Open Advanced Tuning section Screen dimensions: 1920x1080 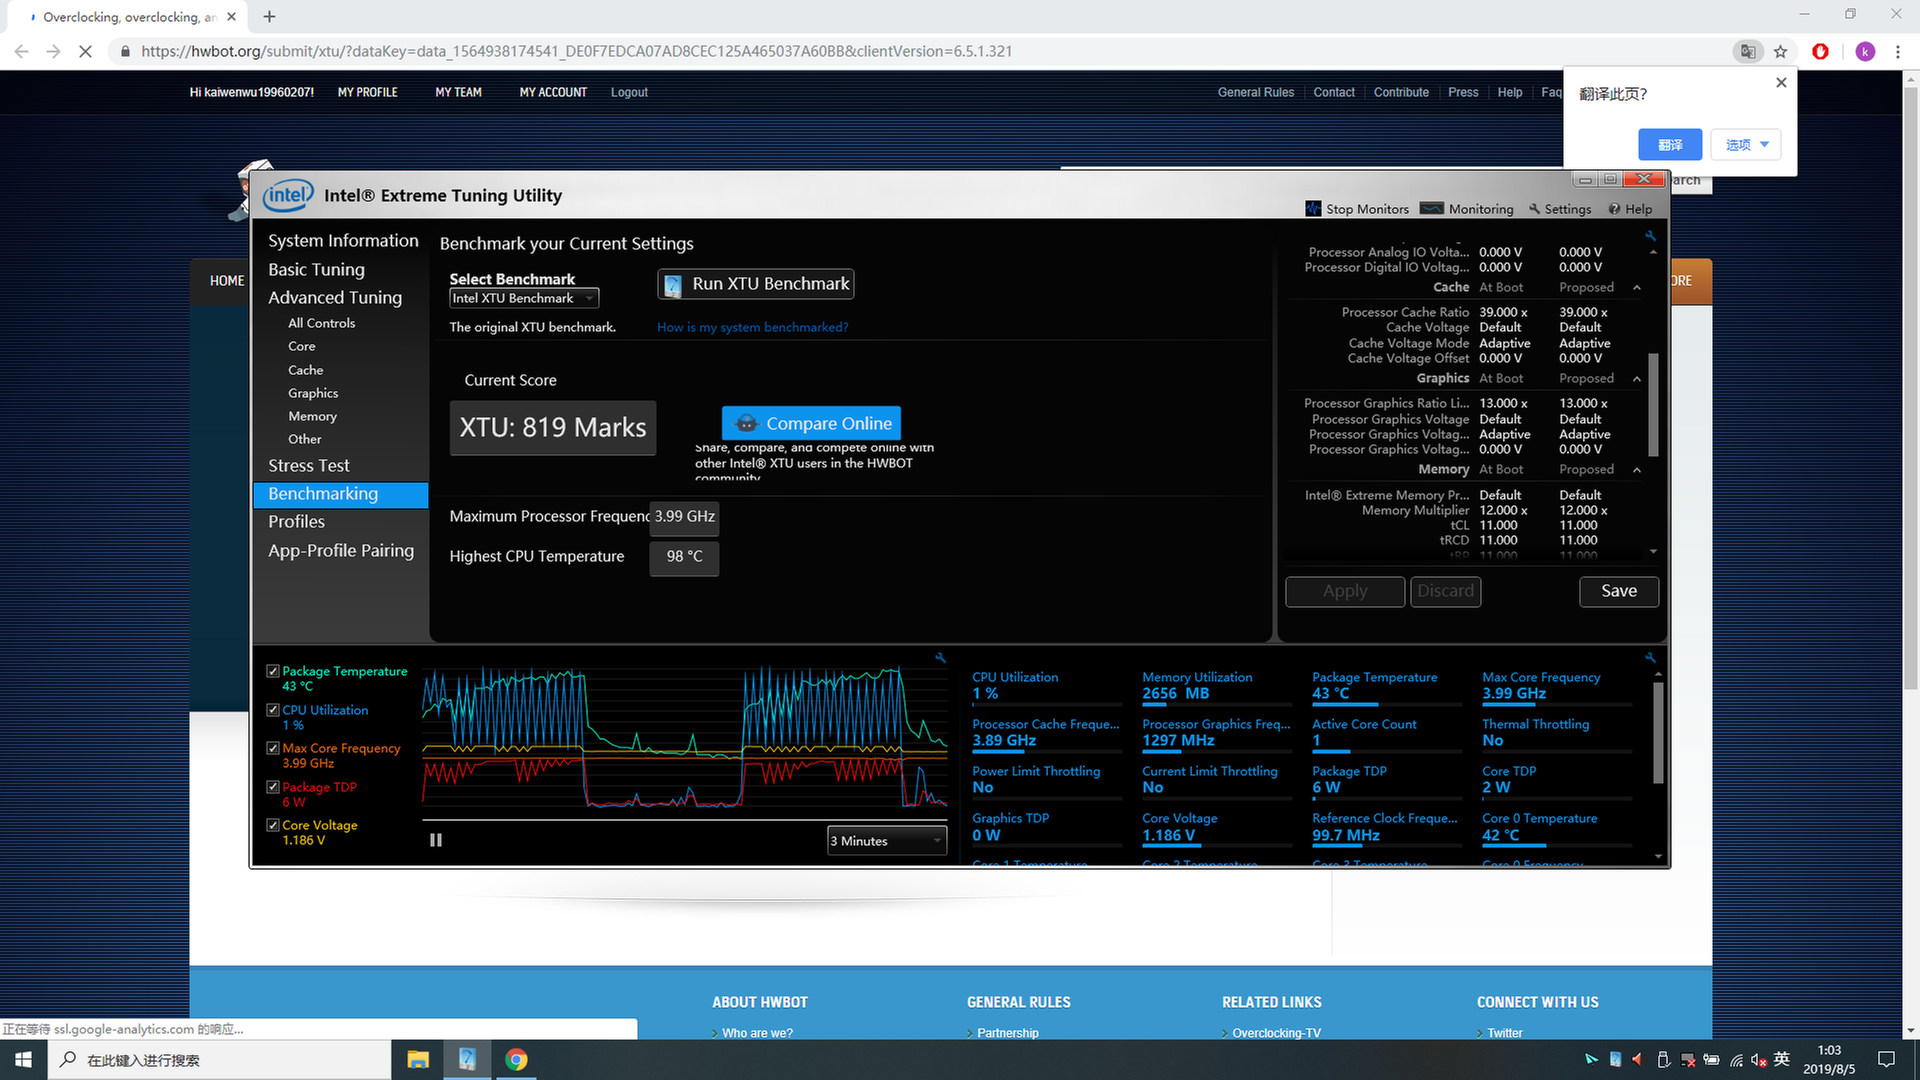coord(335,298)
